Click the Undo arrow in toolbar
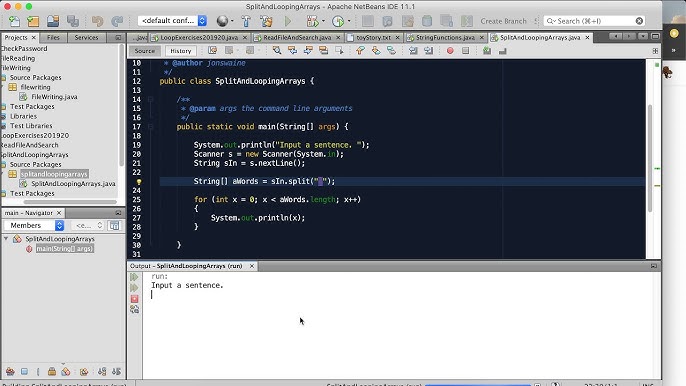686x386 pixels. pyautogui.click(x=97, y=21)
